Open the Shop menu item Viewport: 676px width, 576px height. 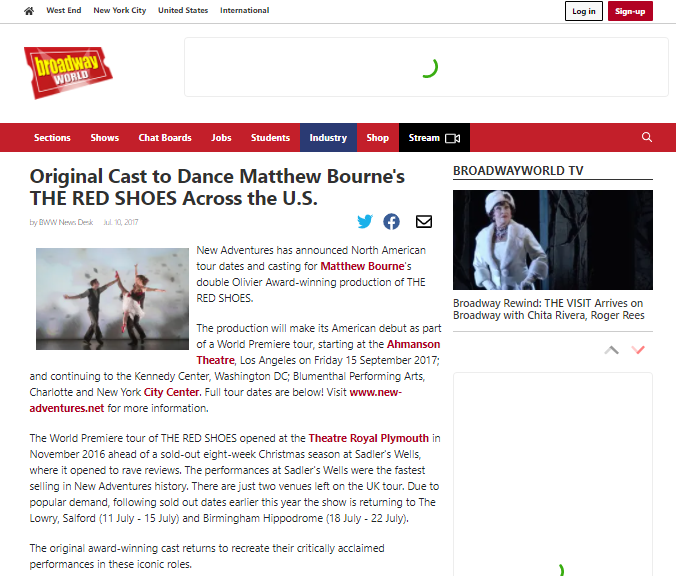point(378,138)
